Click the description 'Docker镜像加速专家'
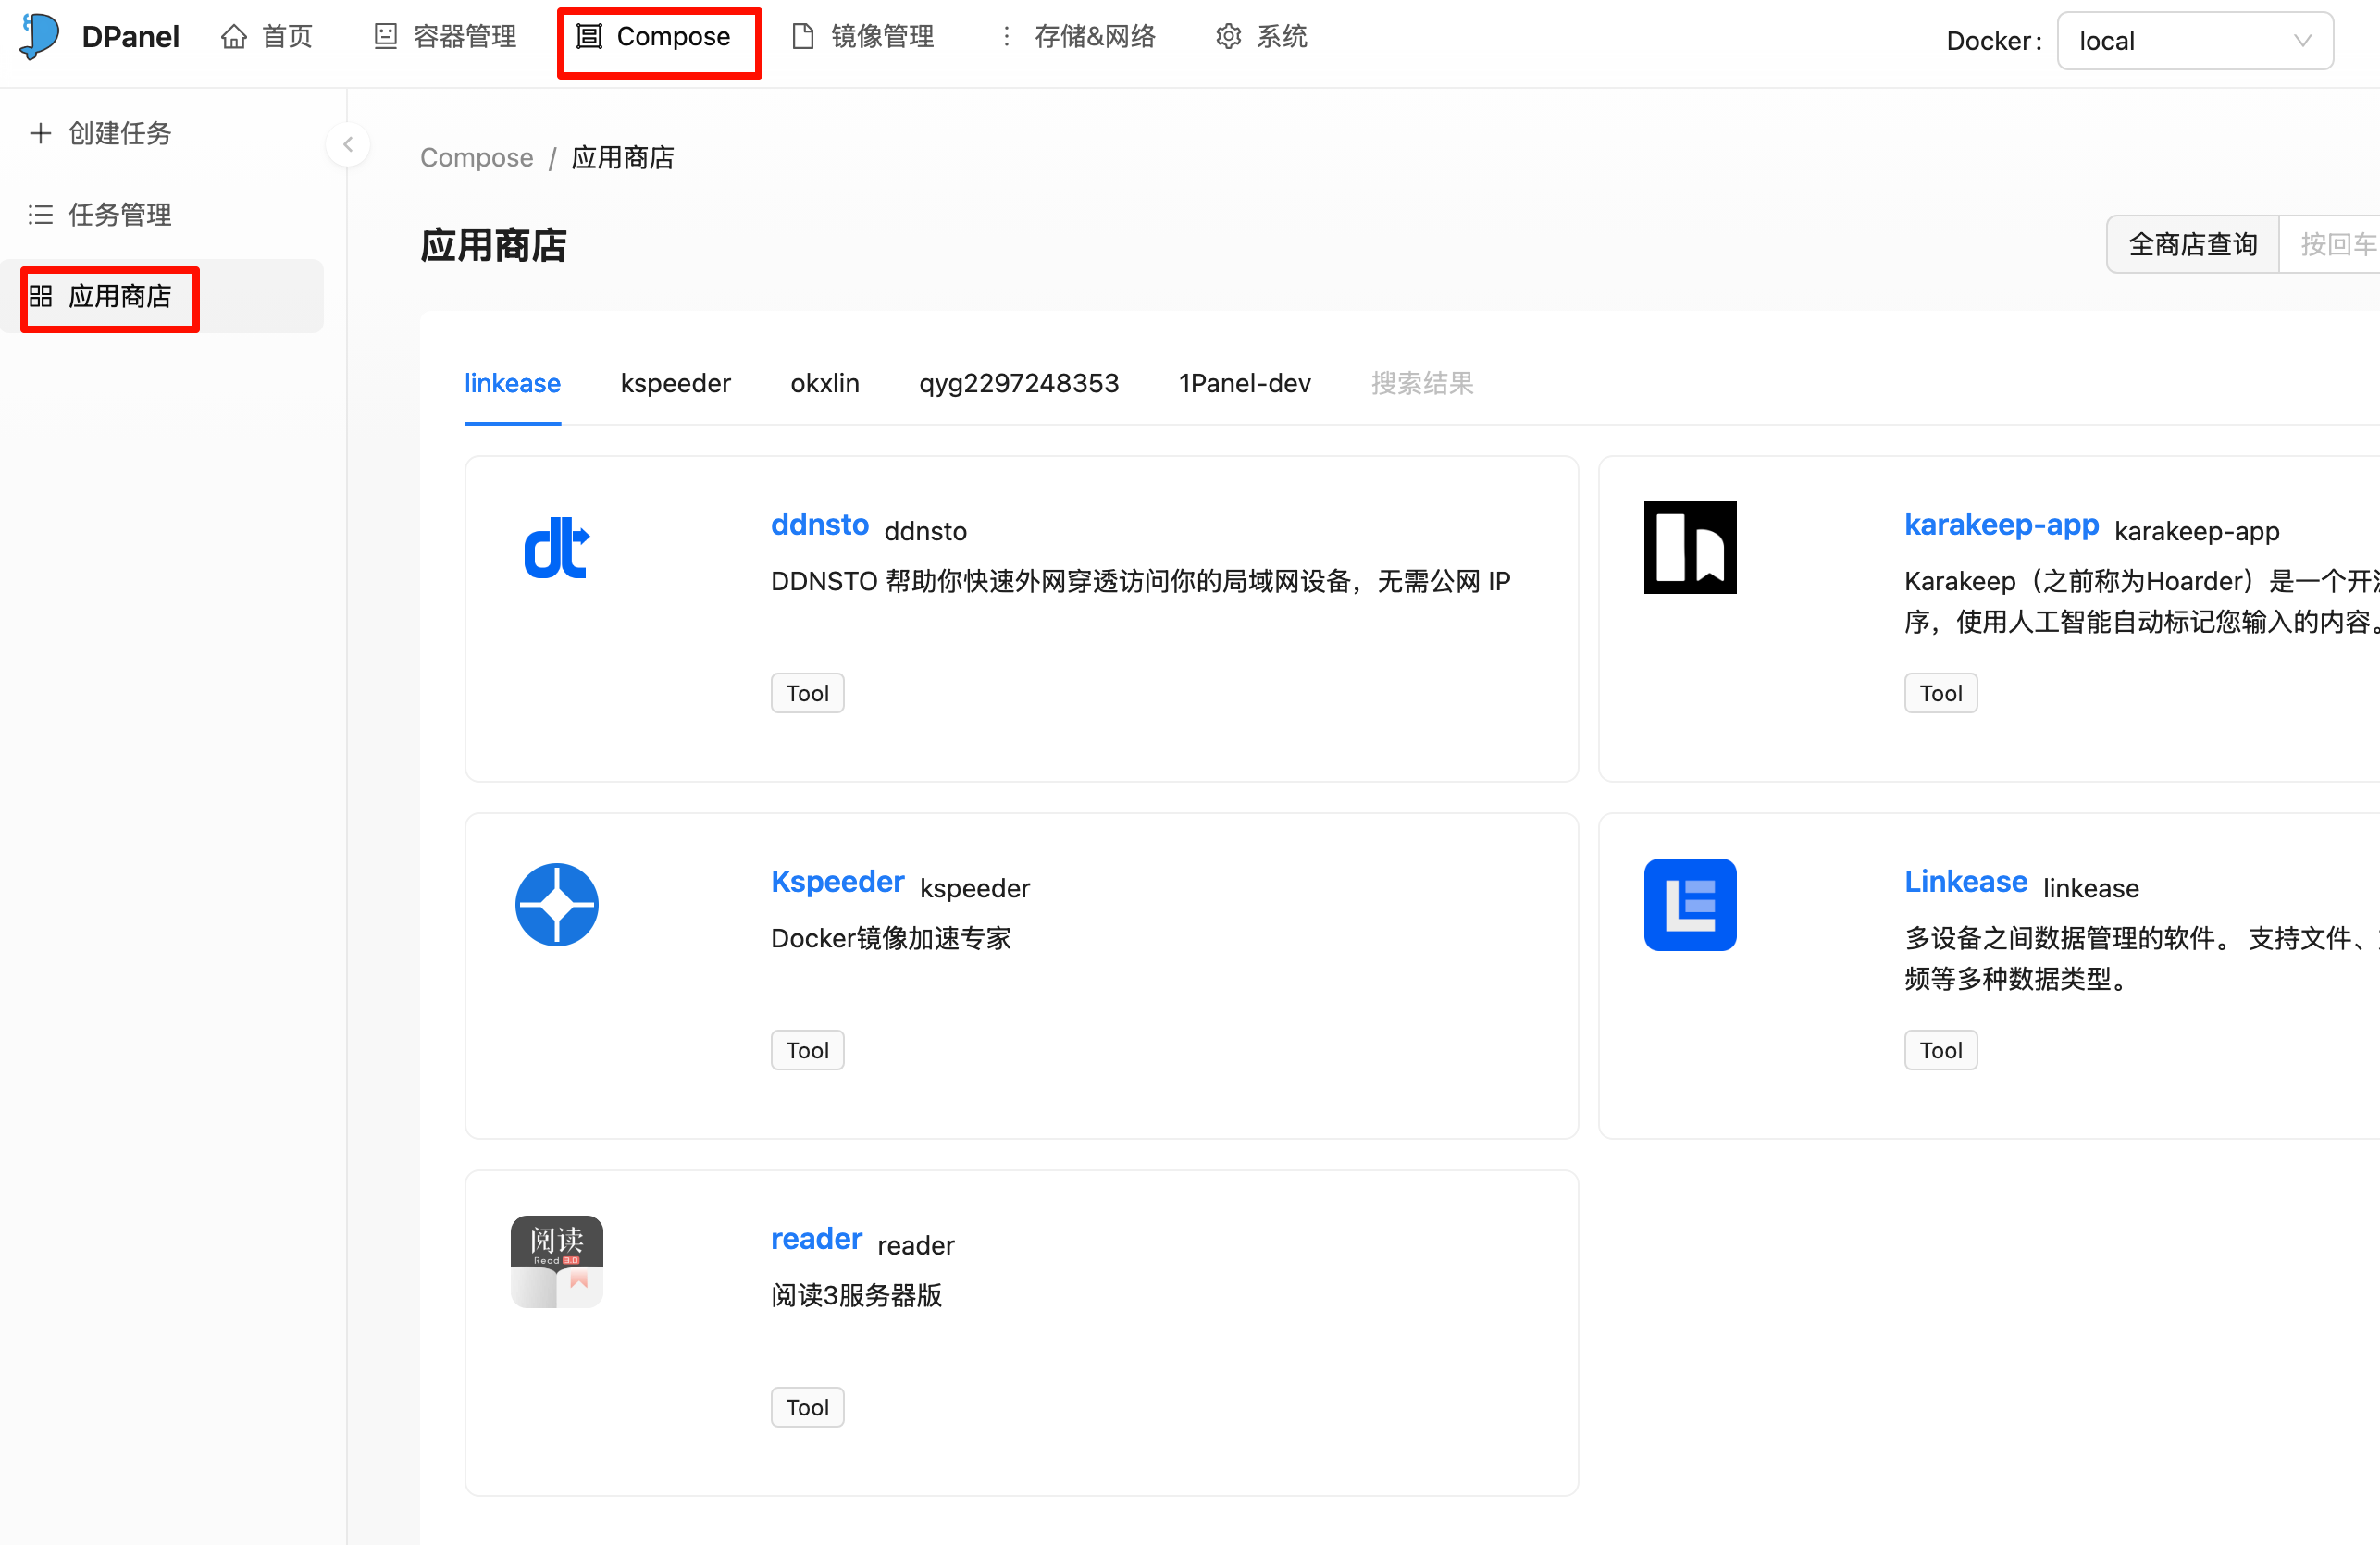This screenshot has width=2380, height=1545. [891, 938]
